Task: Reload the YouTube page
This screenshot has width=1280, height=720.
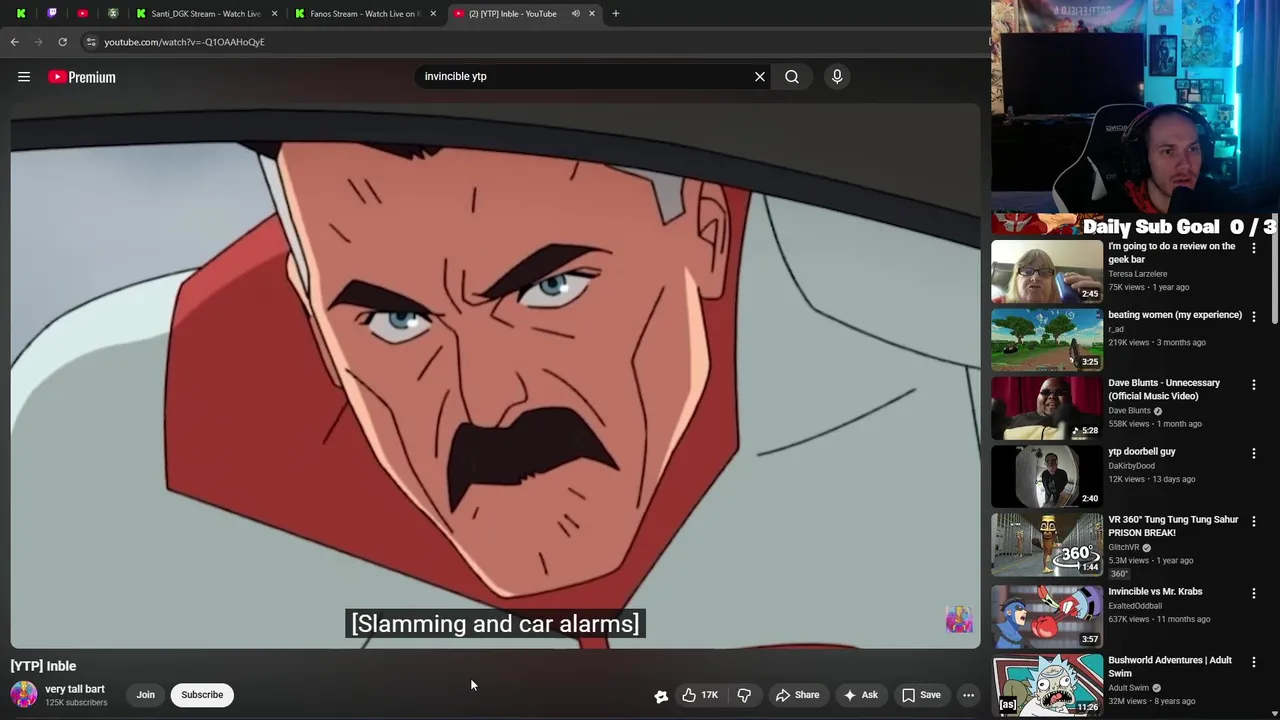Action: [x=62, y=42]
